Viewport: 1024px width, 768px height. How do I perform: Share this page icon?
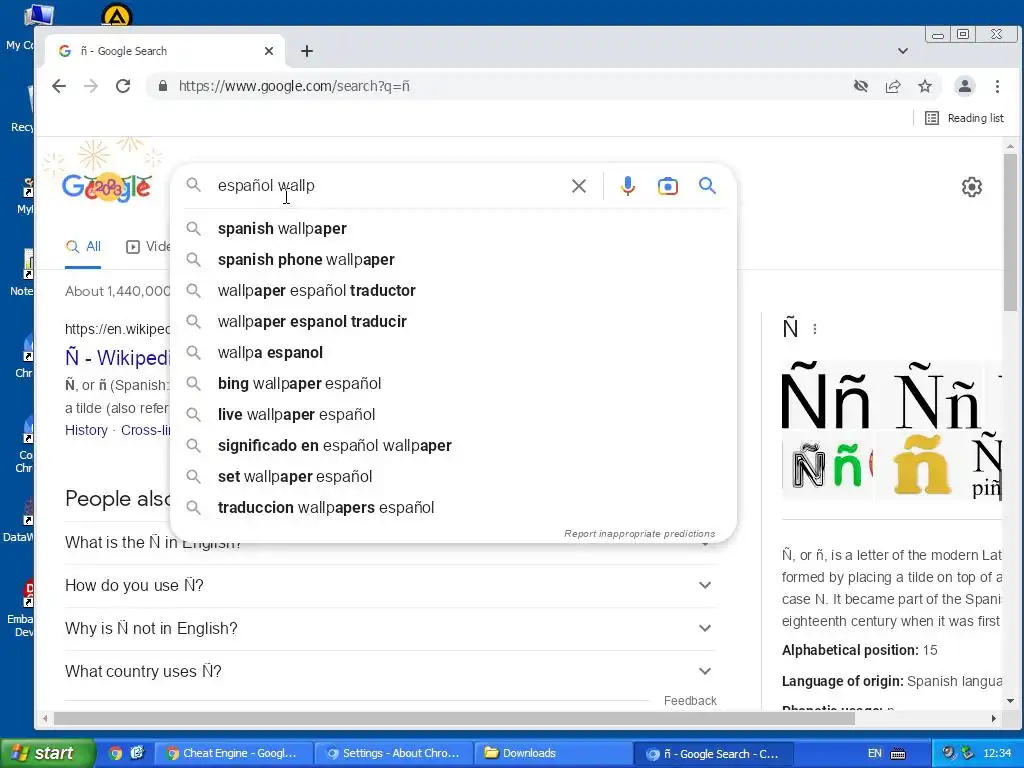[893, 86]
